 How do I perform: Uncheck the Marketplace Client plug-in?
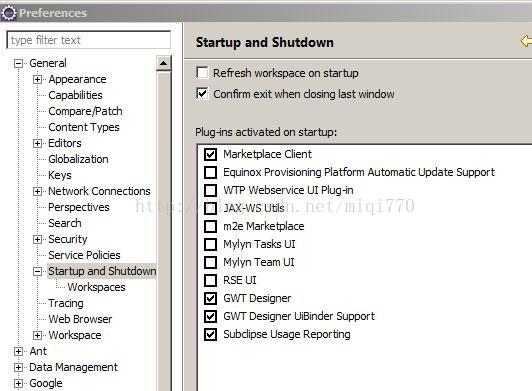coord(210,154)
